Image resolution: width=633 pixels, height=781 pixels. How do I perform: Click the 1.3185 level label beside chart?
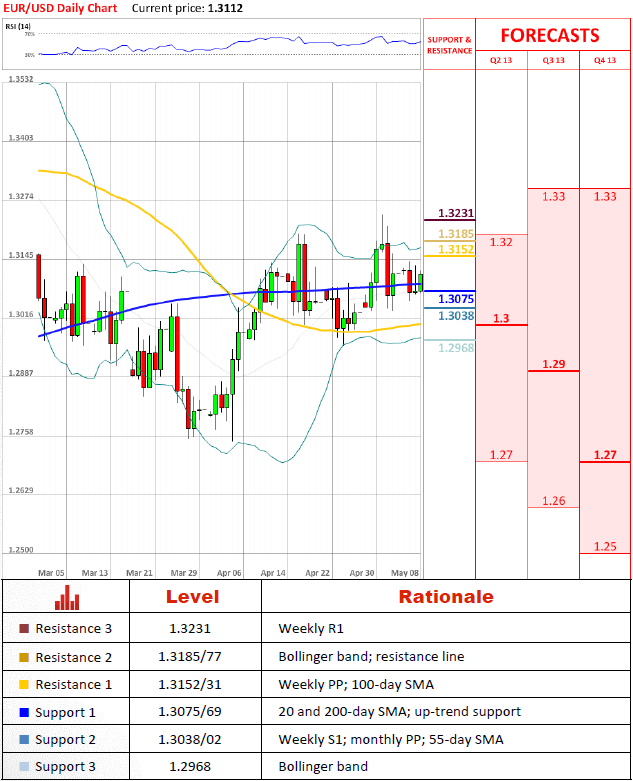(x=456, y=234)
